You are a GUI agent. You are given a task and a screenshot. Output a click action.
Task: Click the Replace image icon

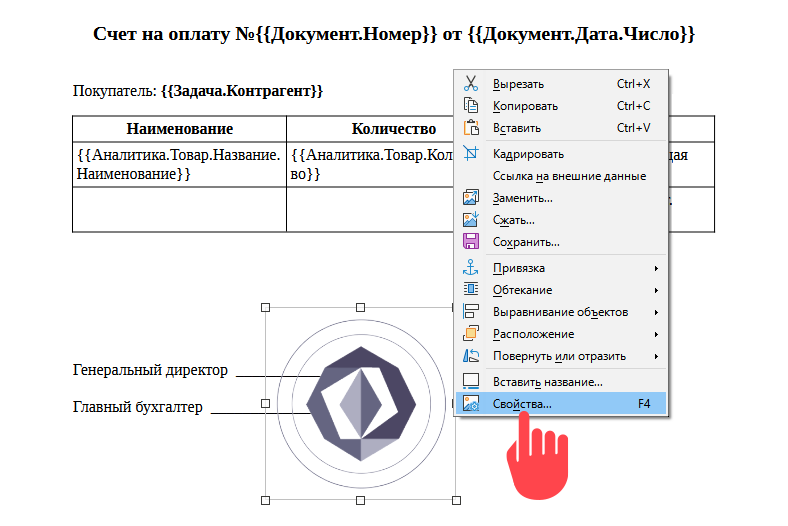(471, 197)
